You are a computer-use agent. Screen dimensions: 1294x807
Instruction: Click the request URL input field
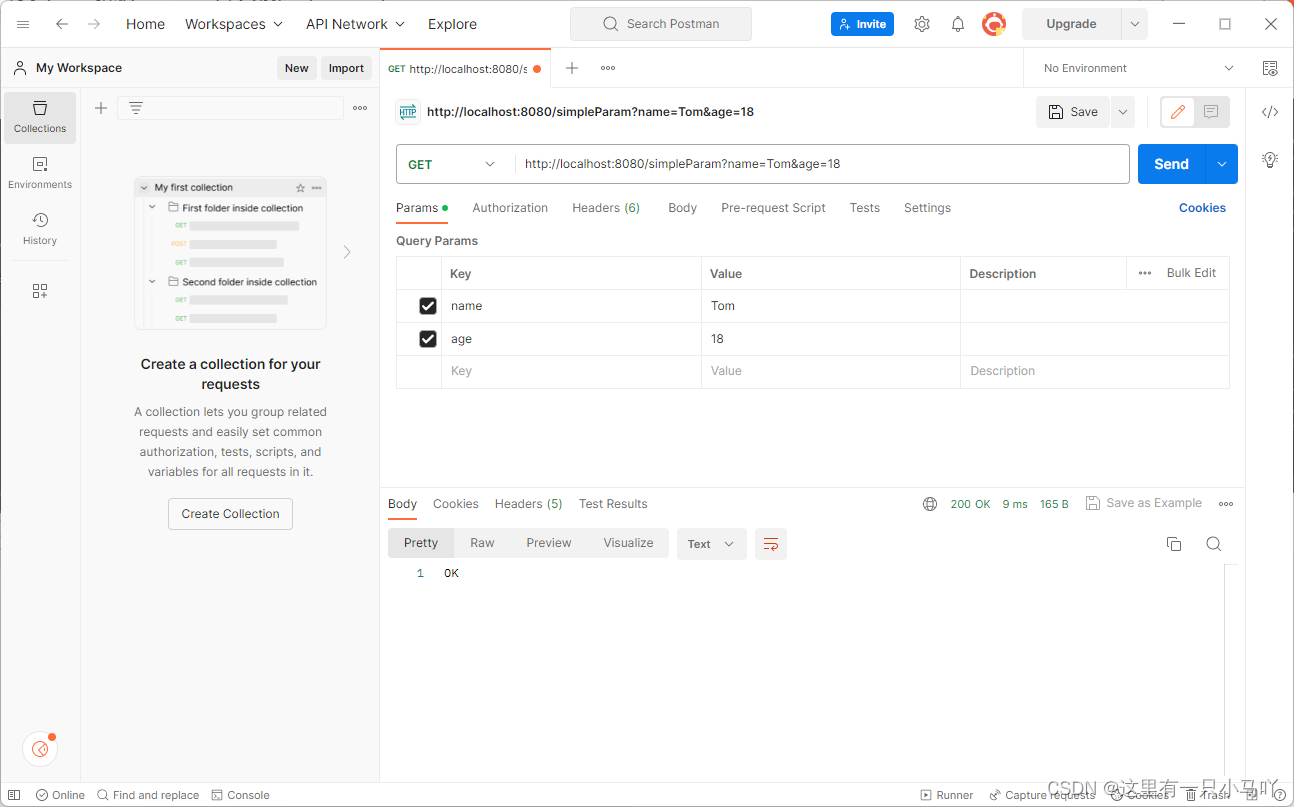tap(822, 164)
